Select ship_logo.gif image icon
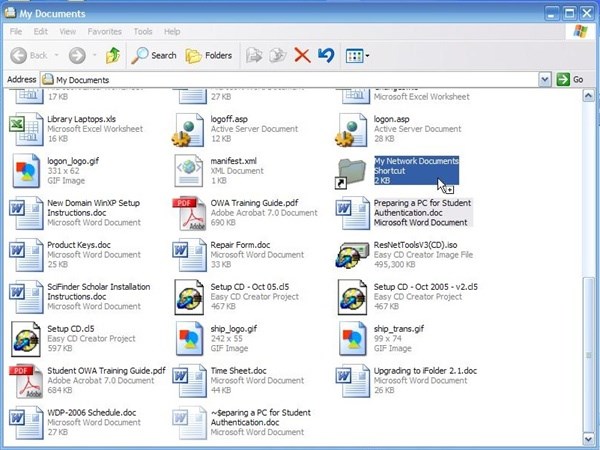The height and width of the screenshot is (450, 600). pos(189,339)
